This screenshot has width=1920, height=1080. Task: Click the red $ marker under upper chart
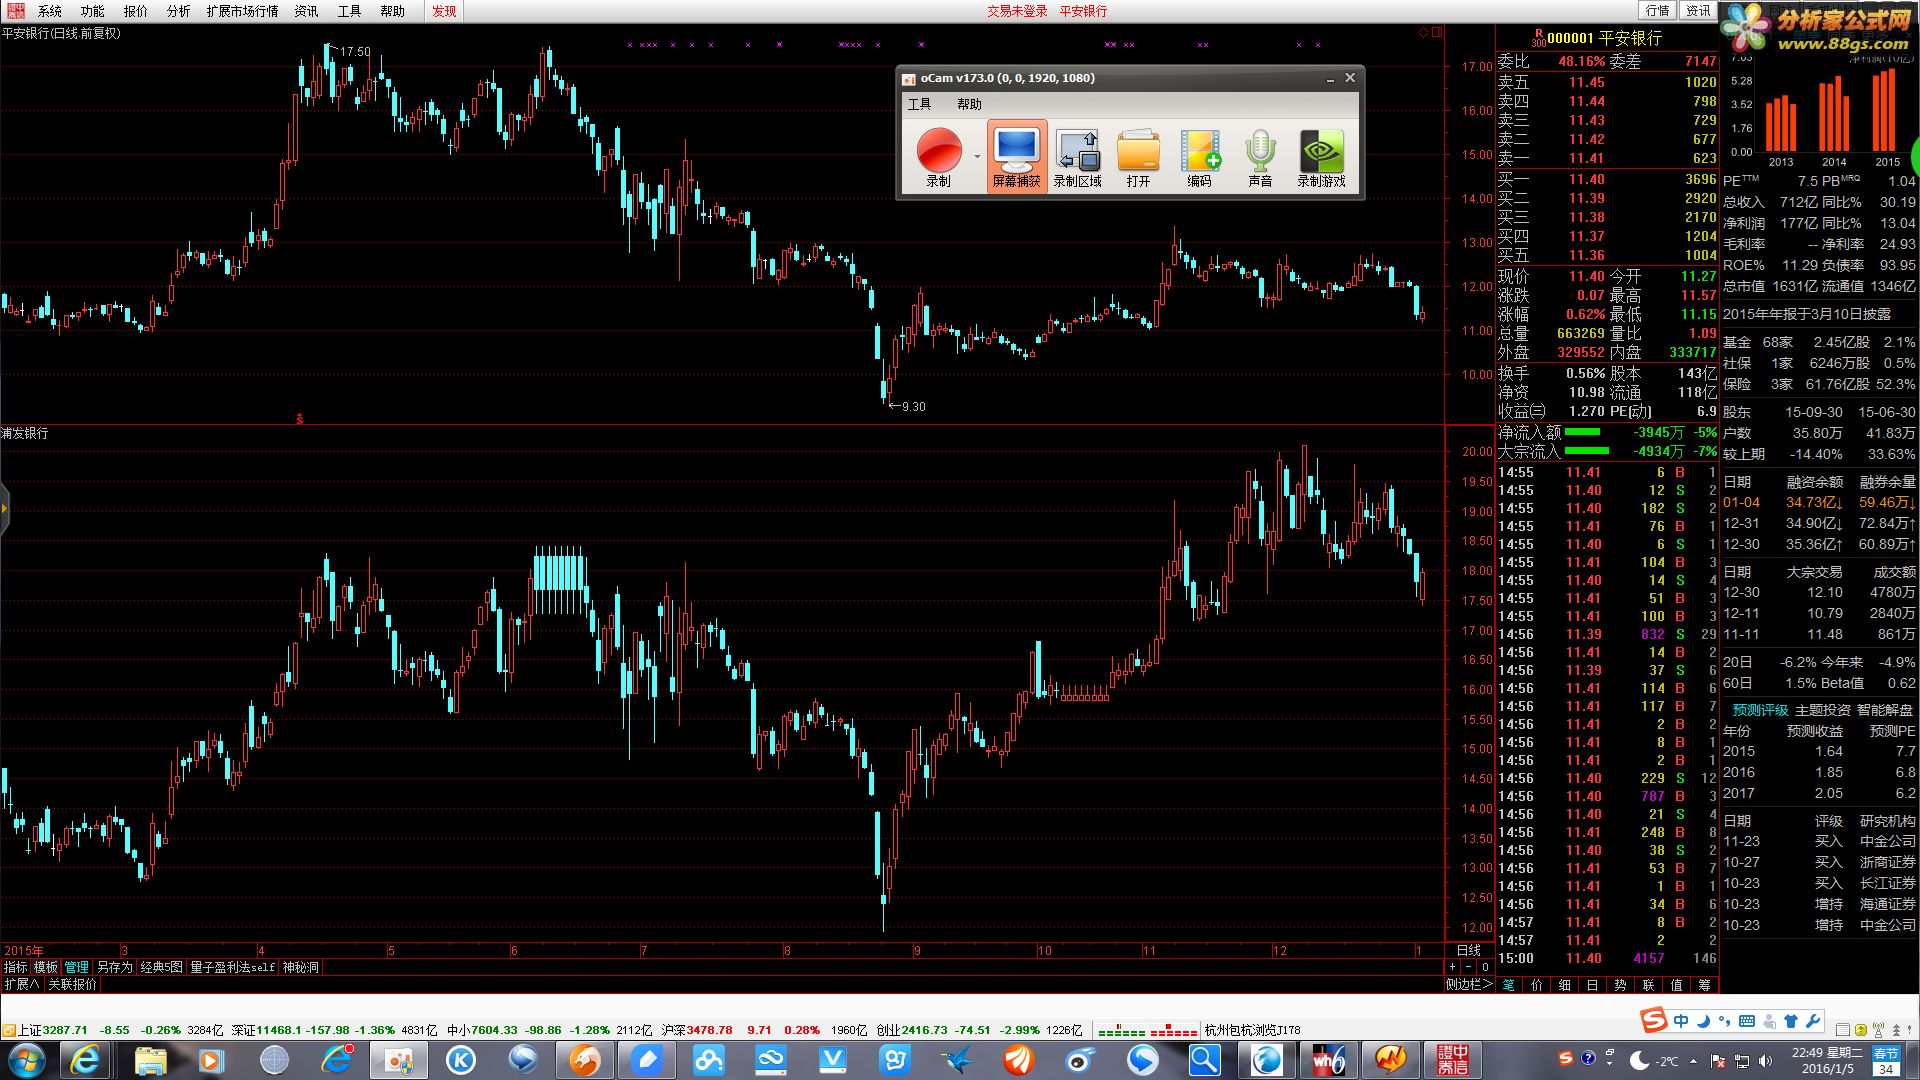click(x=300, y=419)
